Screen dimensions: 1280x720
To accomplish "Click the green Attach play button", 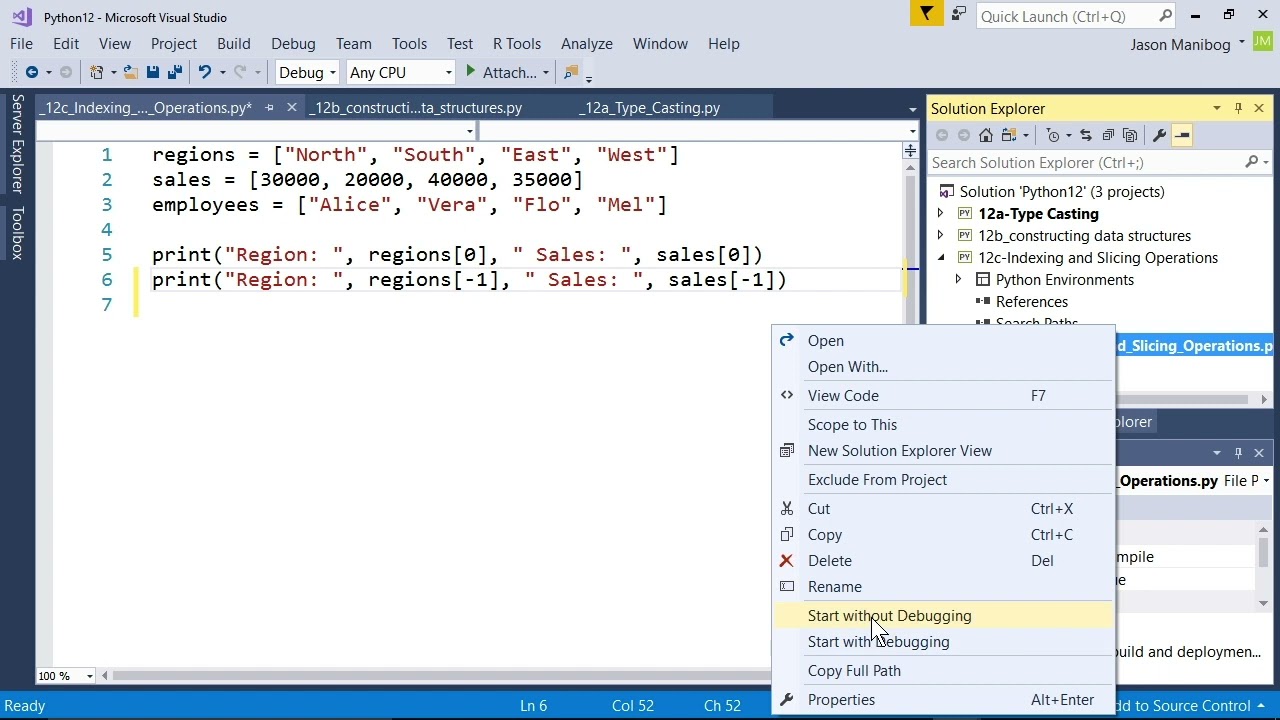I will [471, 72].
